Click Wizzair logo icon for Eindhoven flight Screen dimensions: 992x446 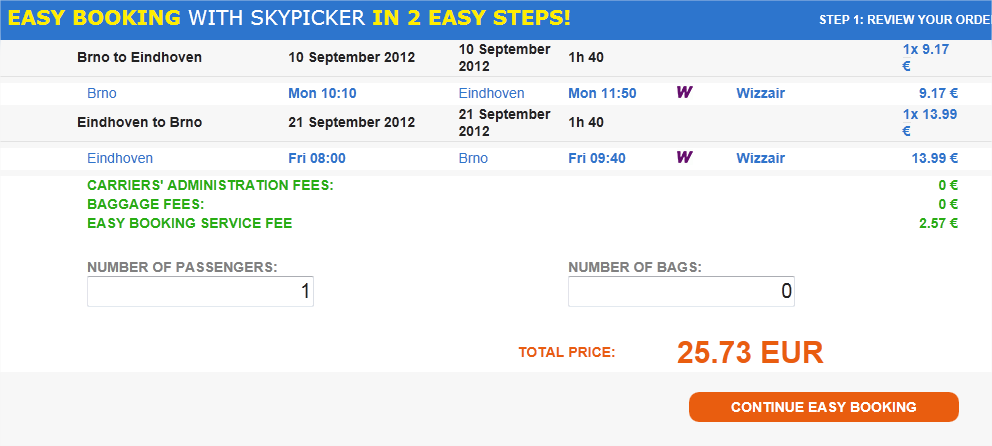pos(684,157)
